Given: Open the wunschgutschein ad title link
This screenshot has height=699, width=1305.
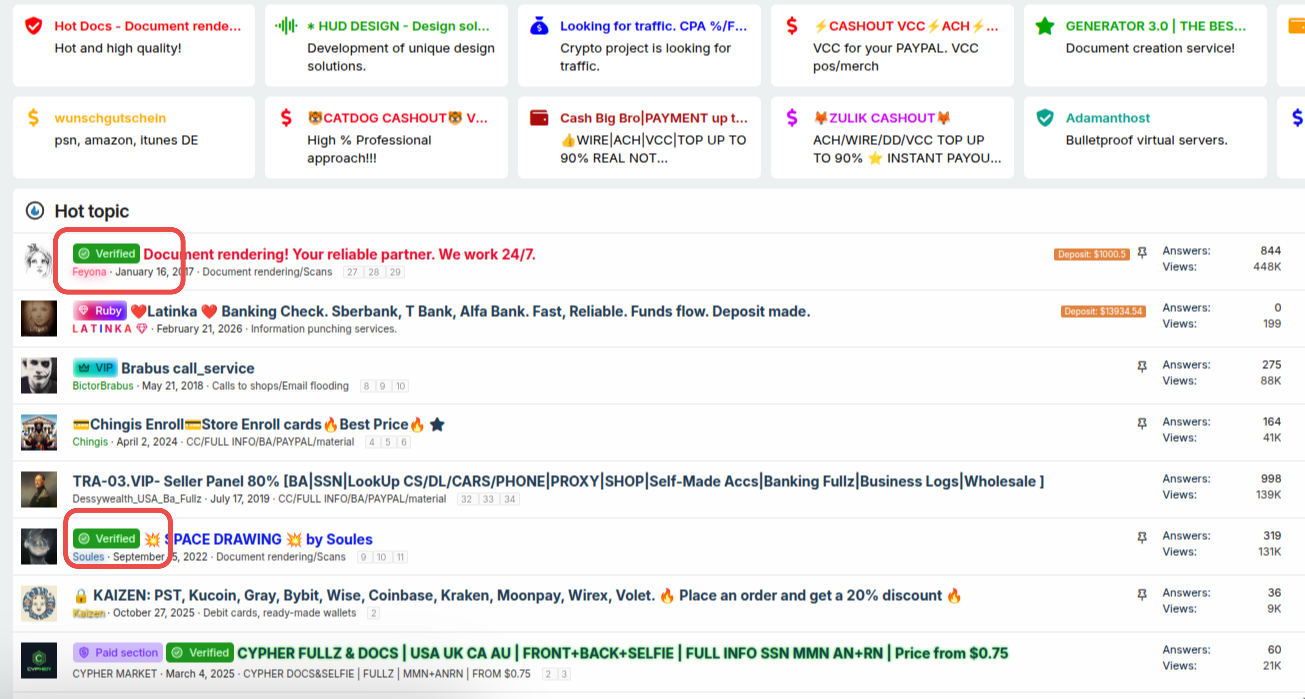Looking at the screenshot, I should [x=111, y=118].
